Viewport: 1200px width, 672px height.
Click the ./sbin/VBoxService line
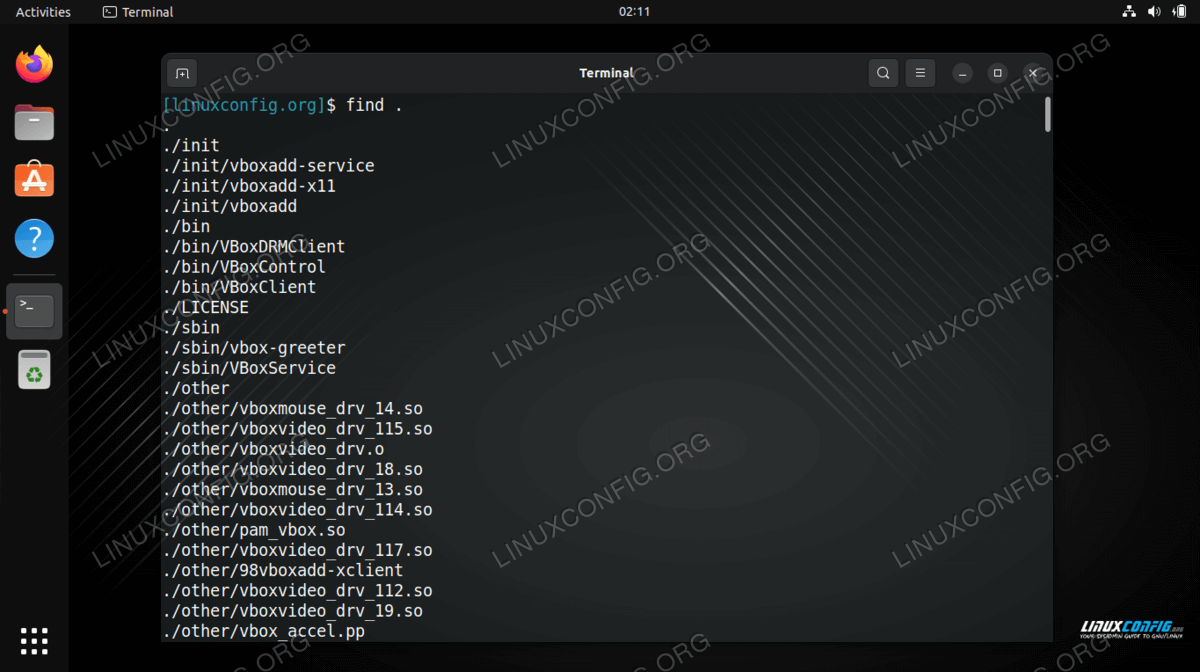coord(249,368)
